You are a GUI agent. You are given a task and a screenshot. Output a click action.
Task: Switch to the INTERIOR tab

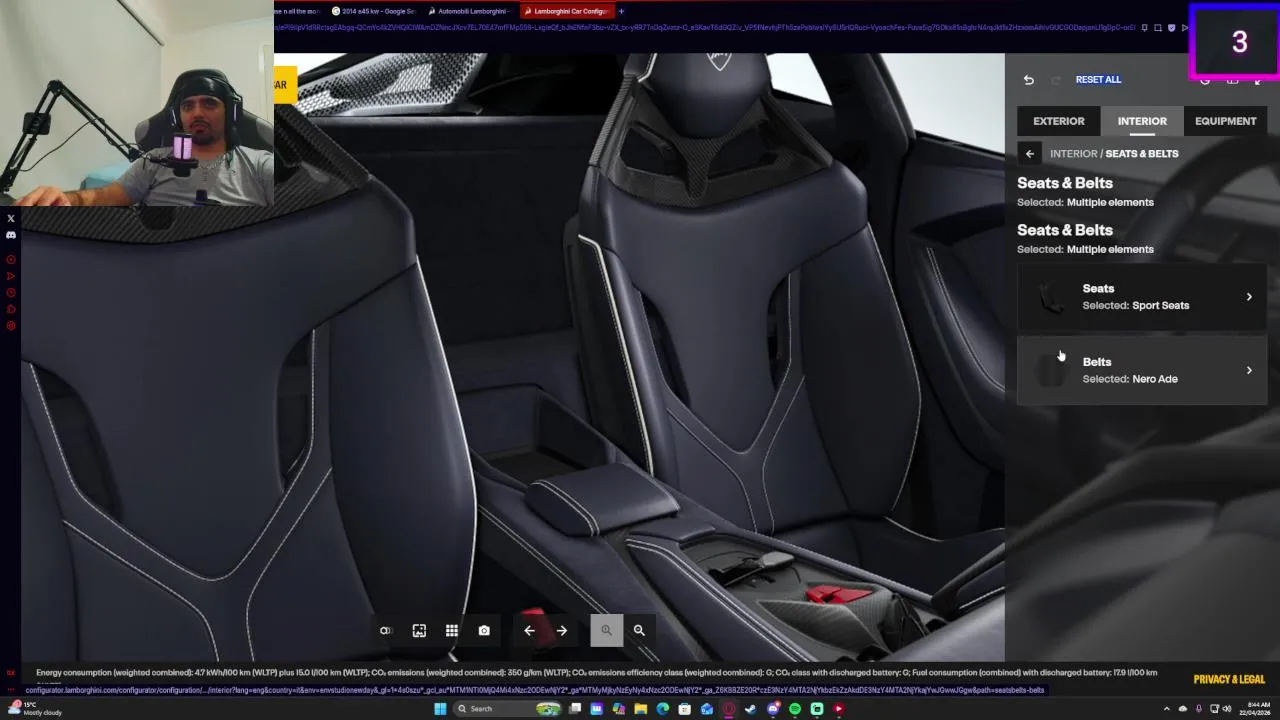1142,121
